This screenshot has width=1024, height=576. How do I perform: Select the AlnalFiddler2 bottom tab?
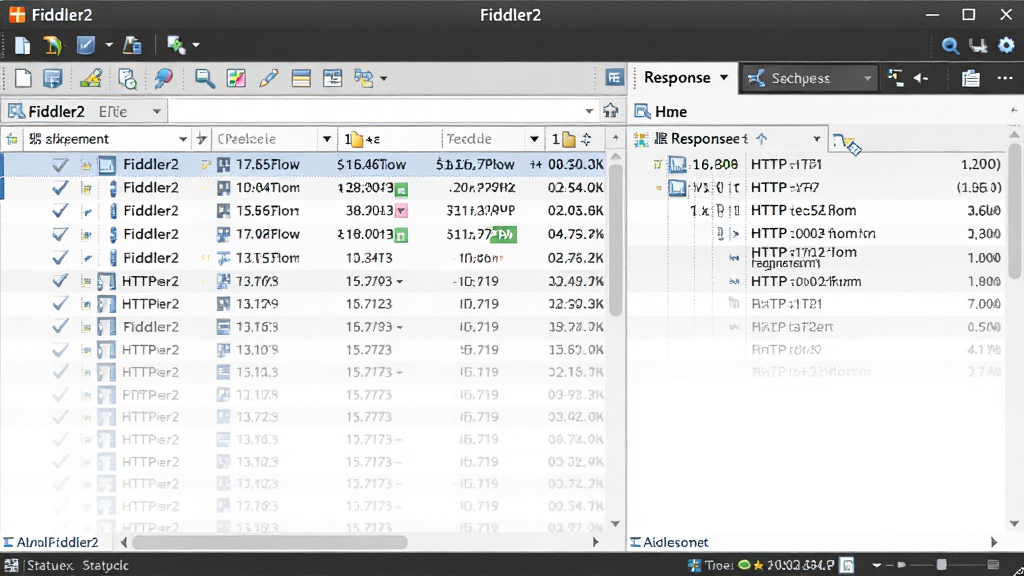pos(52,542)
